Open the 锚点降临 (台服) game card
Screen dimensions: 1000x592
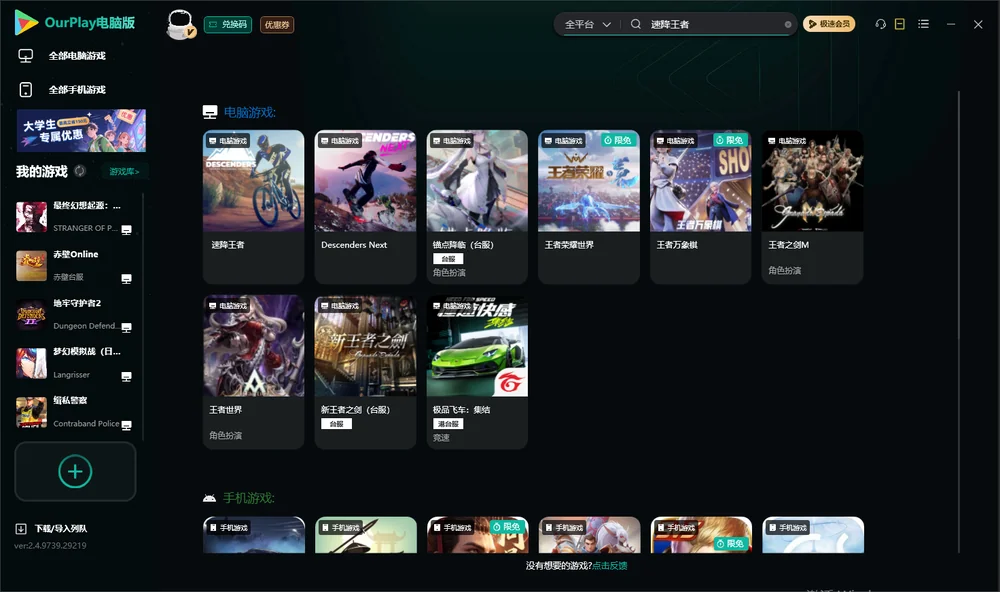(477, 207)
